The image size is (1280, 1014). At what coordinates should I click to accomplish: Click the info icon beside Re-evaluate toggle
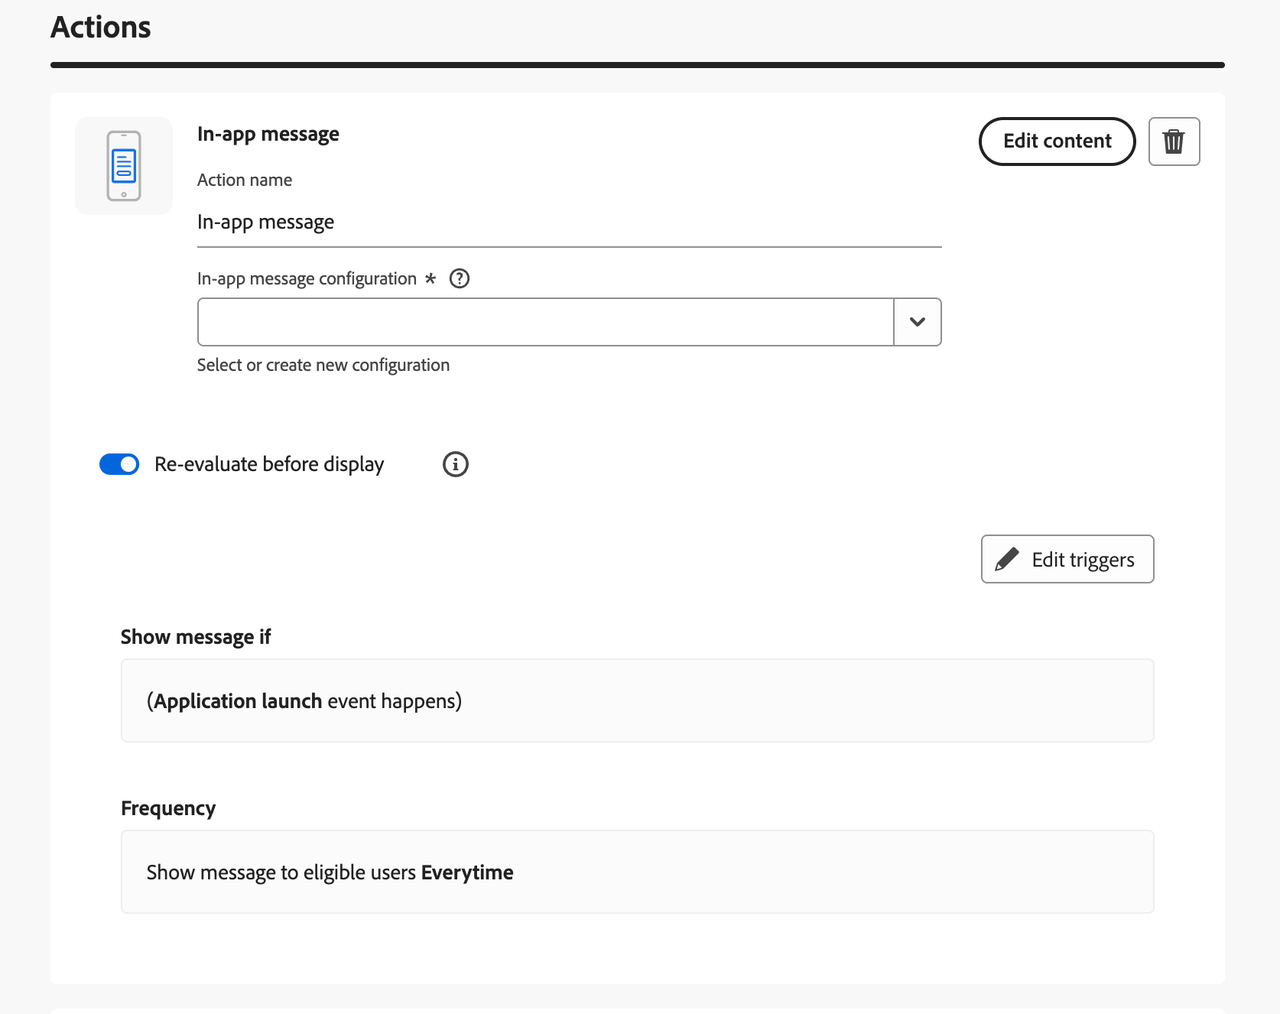(455, 464)
